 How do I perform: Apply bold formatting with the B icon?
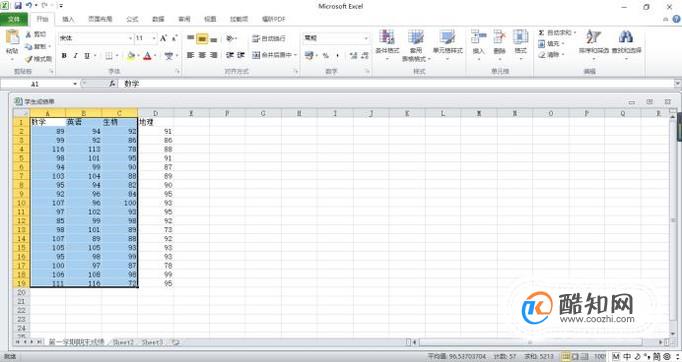coord(64,56)
